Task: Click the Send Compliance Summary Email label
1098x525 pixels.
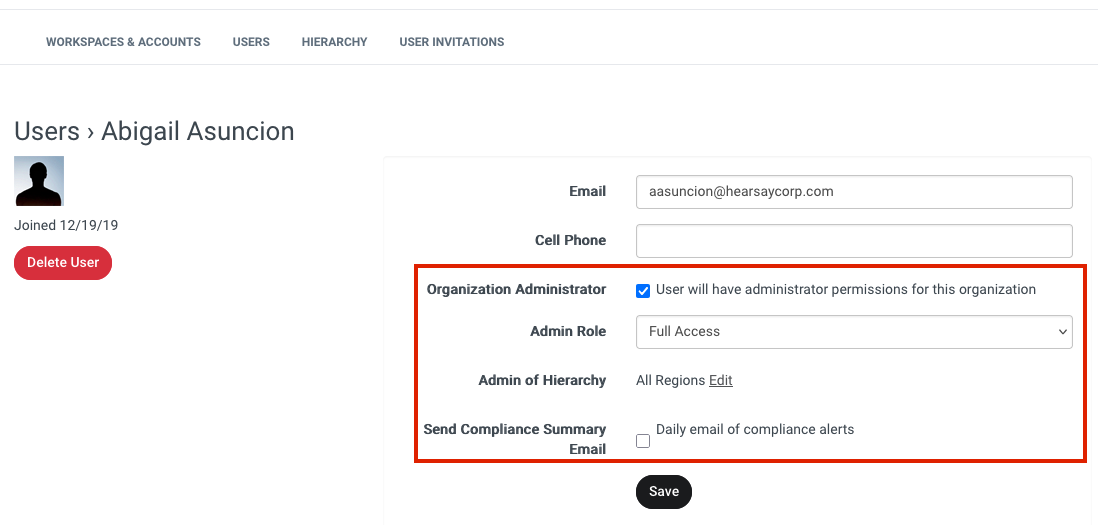Action: click(515, 439)
